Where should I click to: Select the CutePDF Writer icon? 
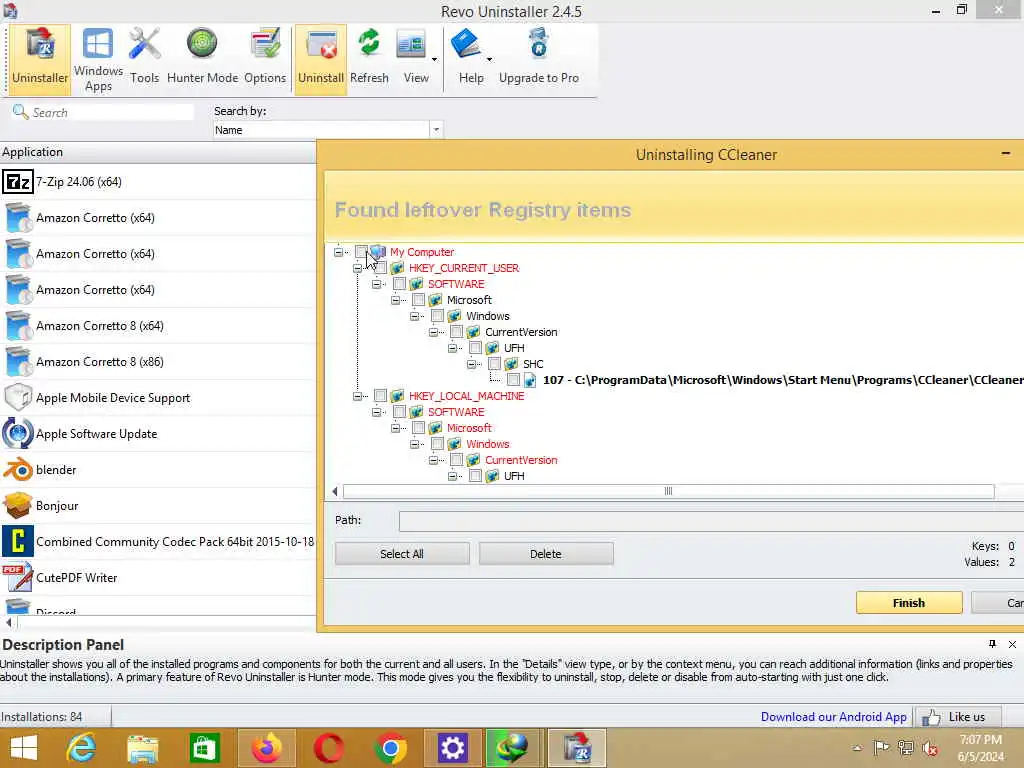click(x=18, y=577)
